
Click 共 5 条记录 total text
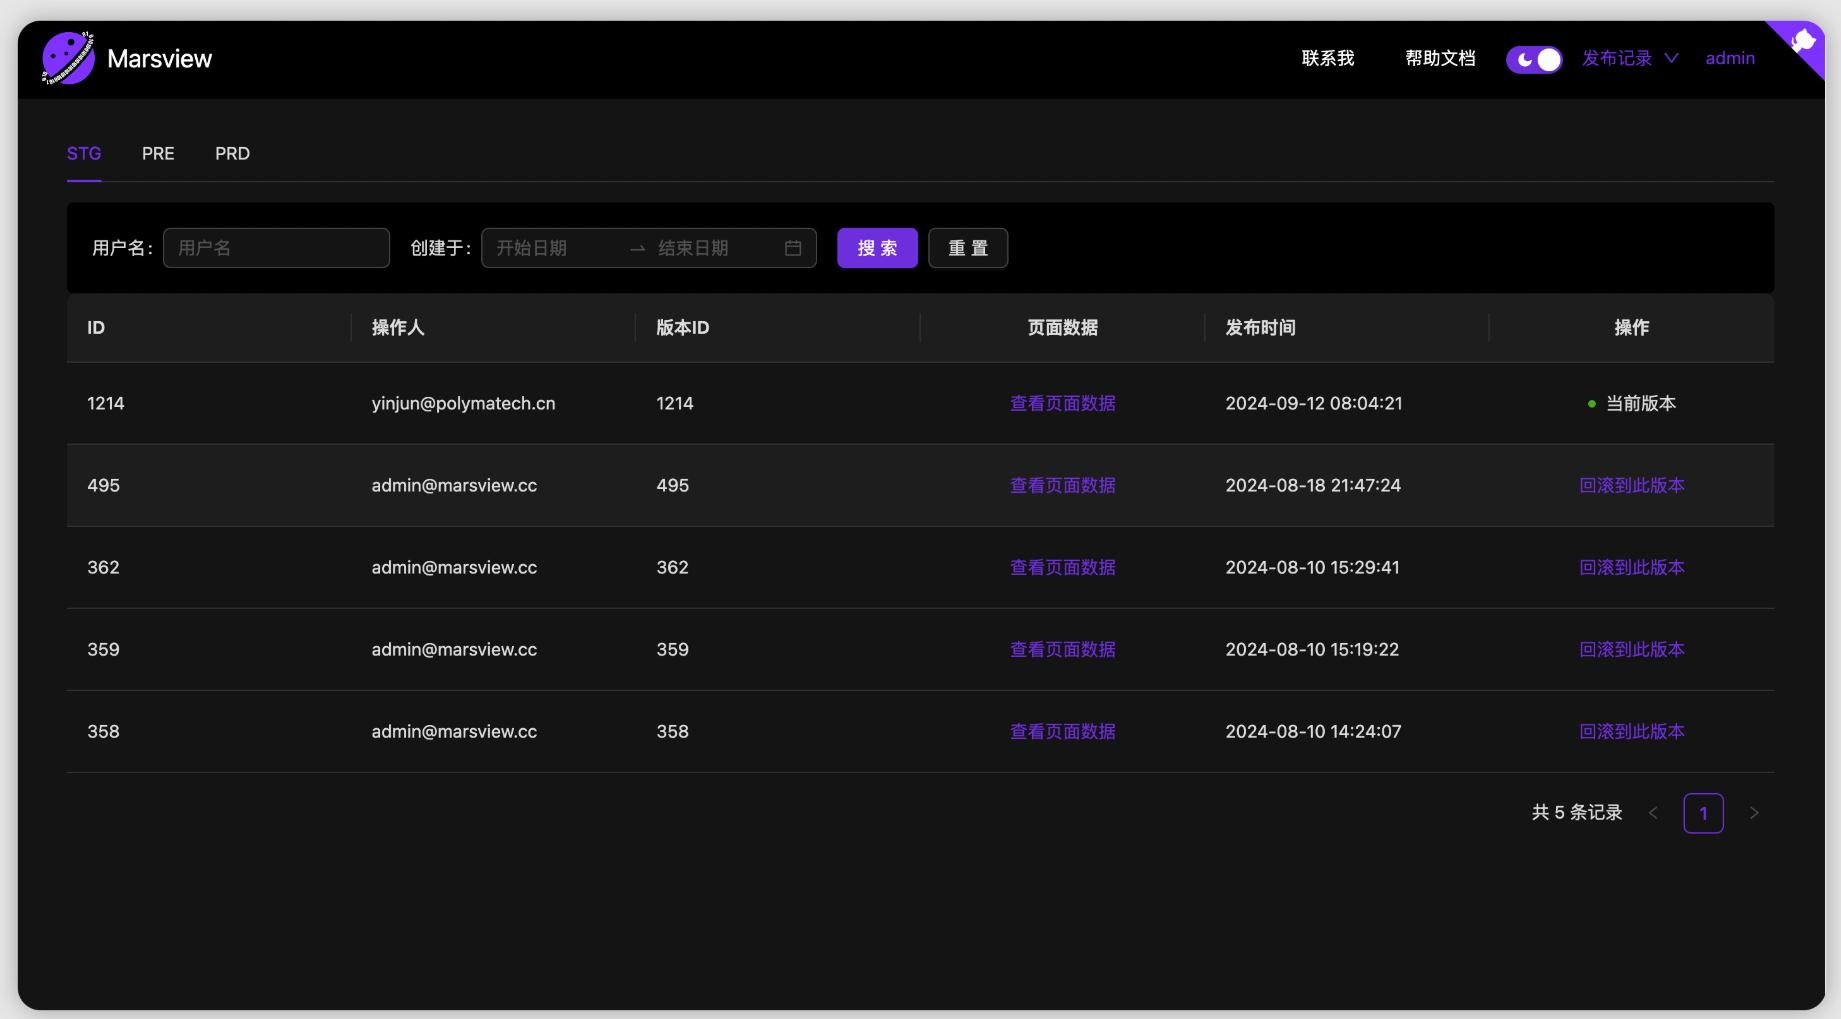coord(1577,812)
